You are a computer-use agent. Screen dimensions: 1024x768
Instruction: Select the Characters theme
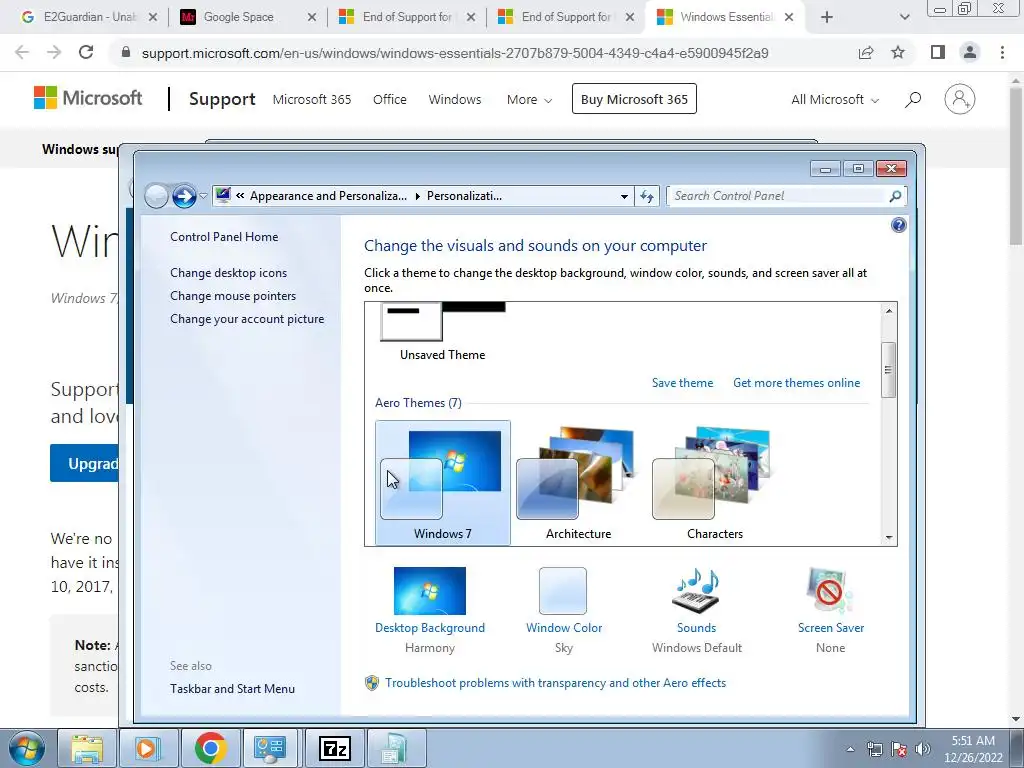[714, 483]
